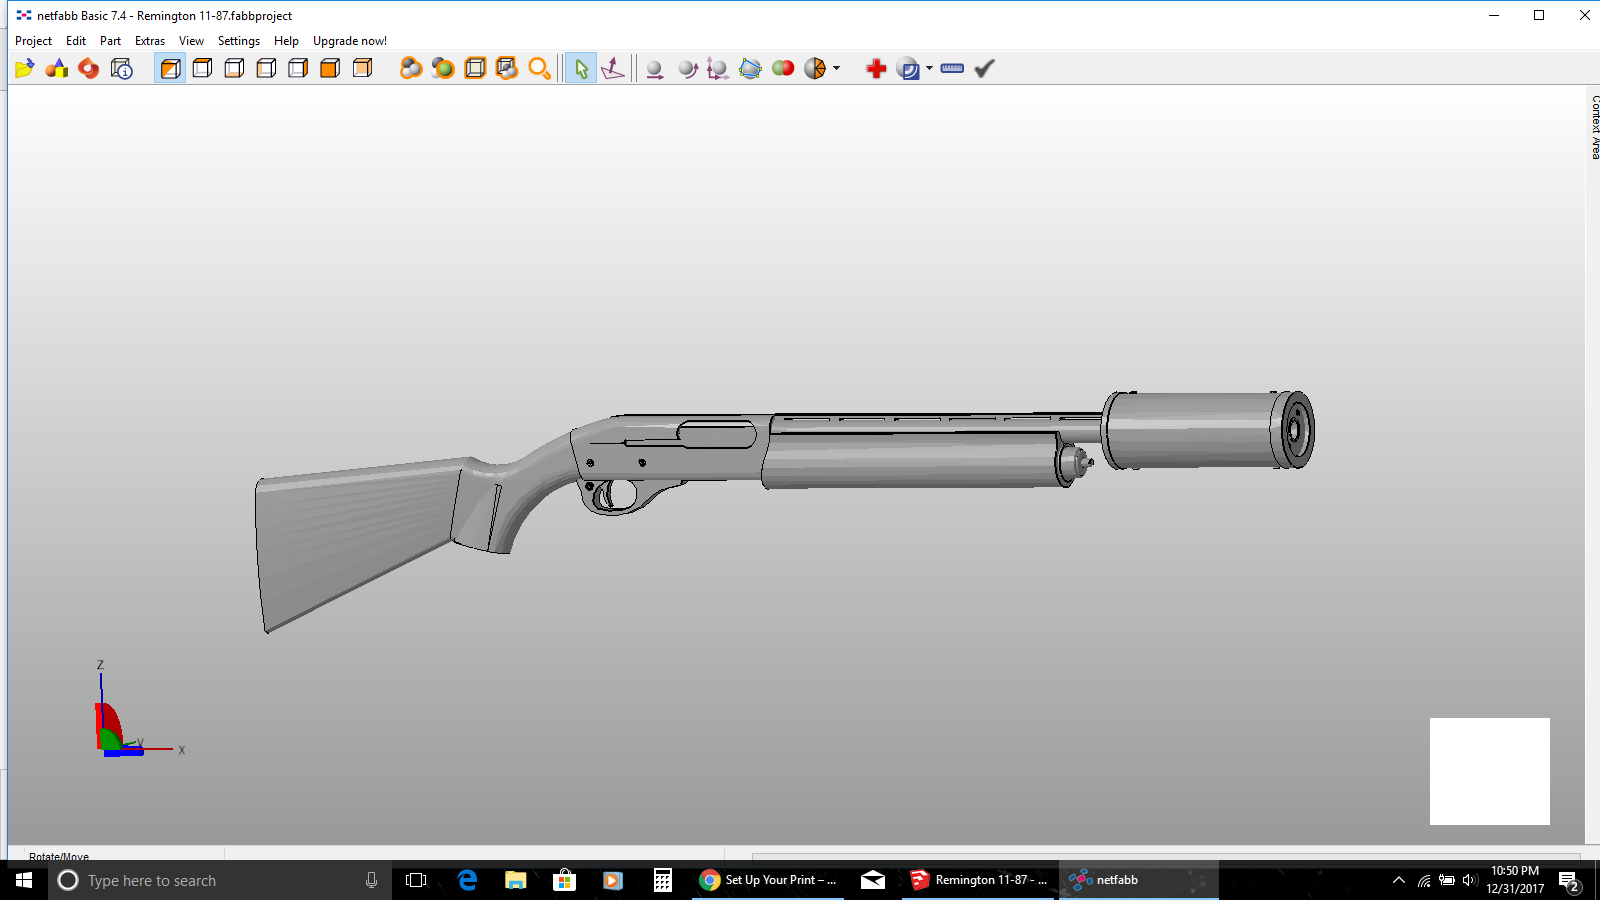Expand the dropdown beside the measuring icon
This screenshot has height=900, width=1600.
pos(929,68)
